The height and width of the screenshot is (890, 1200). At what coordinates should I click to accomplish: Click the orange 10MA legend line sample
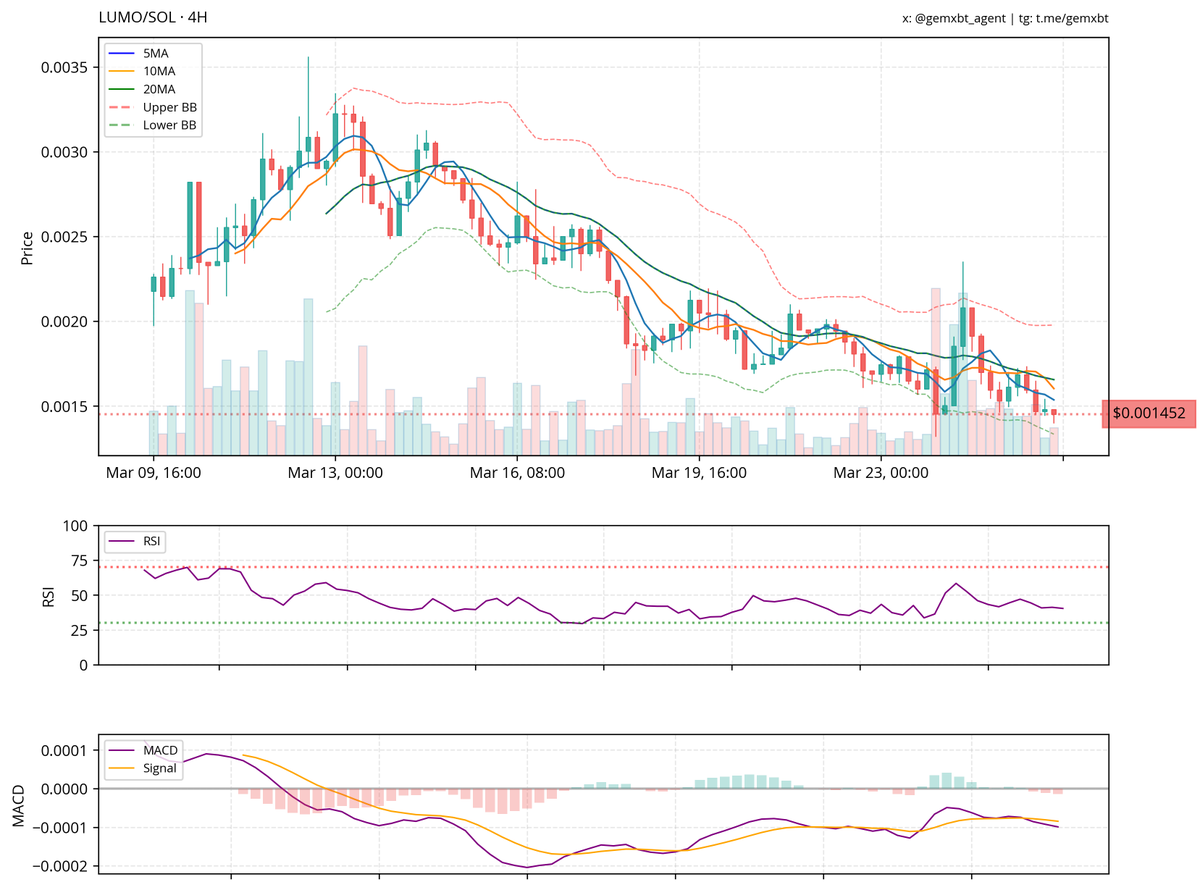(x=123, y=70)
